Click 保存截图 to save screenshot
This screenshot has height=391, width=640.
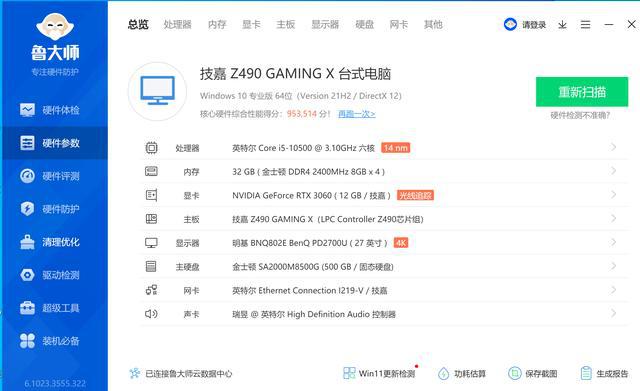[533, 373]
